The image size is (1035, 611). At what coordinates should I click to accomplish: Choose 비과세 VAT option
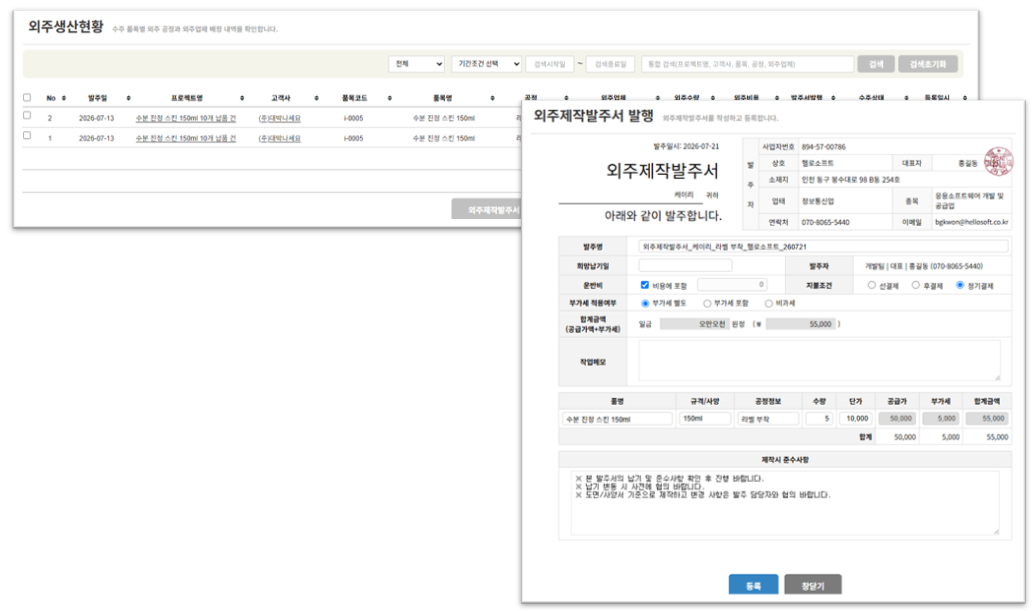(768, 304)
